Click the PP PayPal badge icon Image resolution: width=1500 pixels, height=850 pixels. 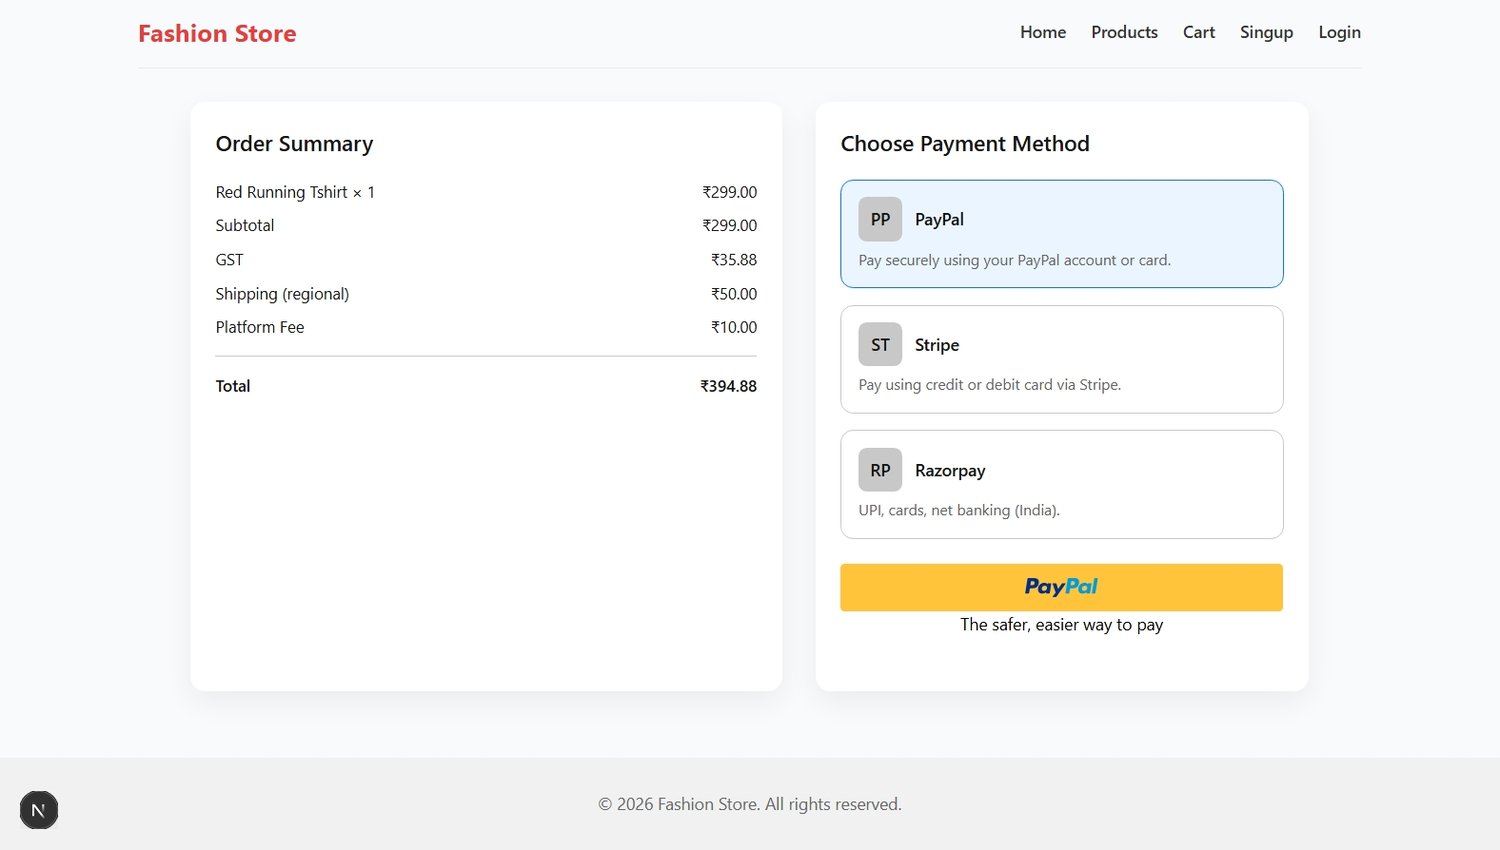(880, 219)
